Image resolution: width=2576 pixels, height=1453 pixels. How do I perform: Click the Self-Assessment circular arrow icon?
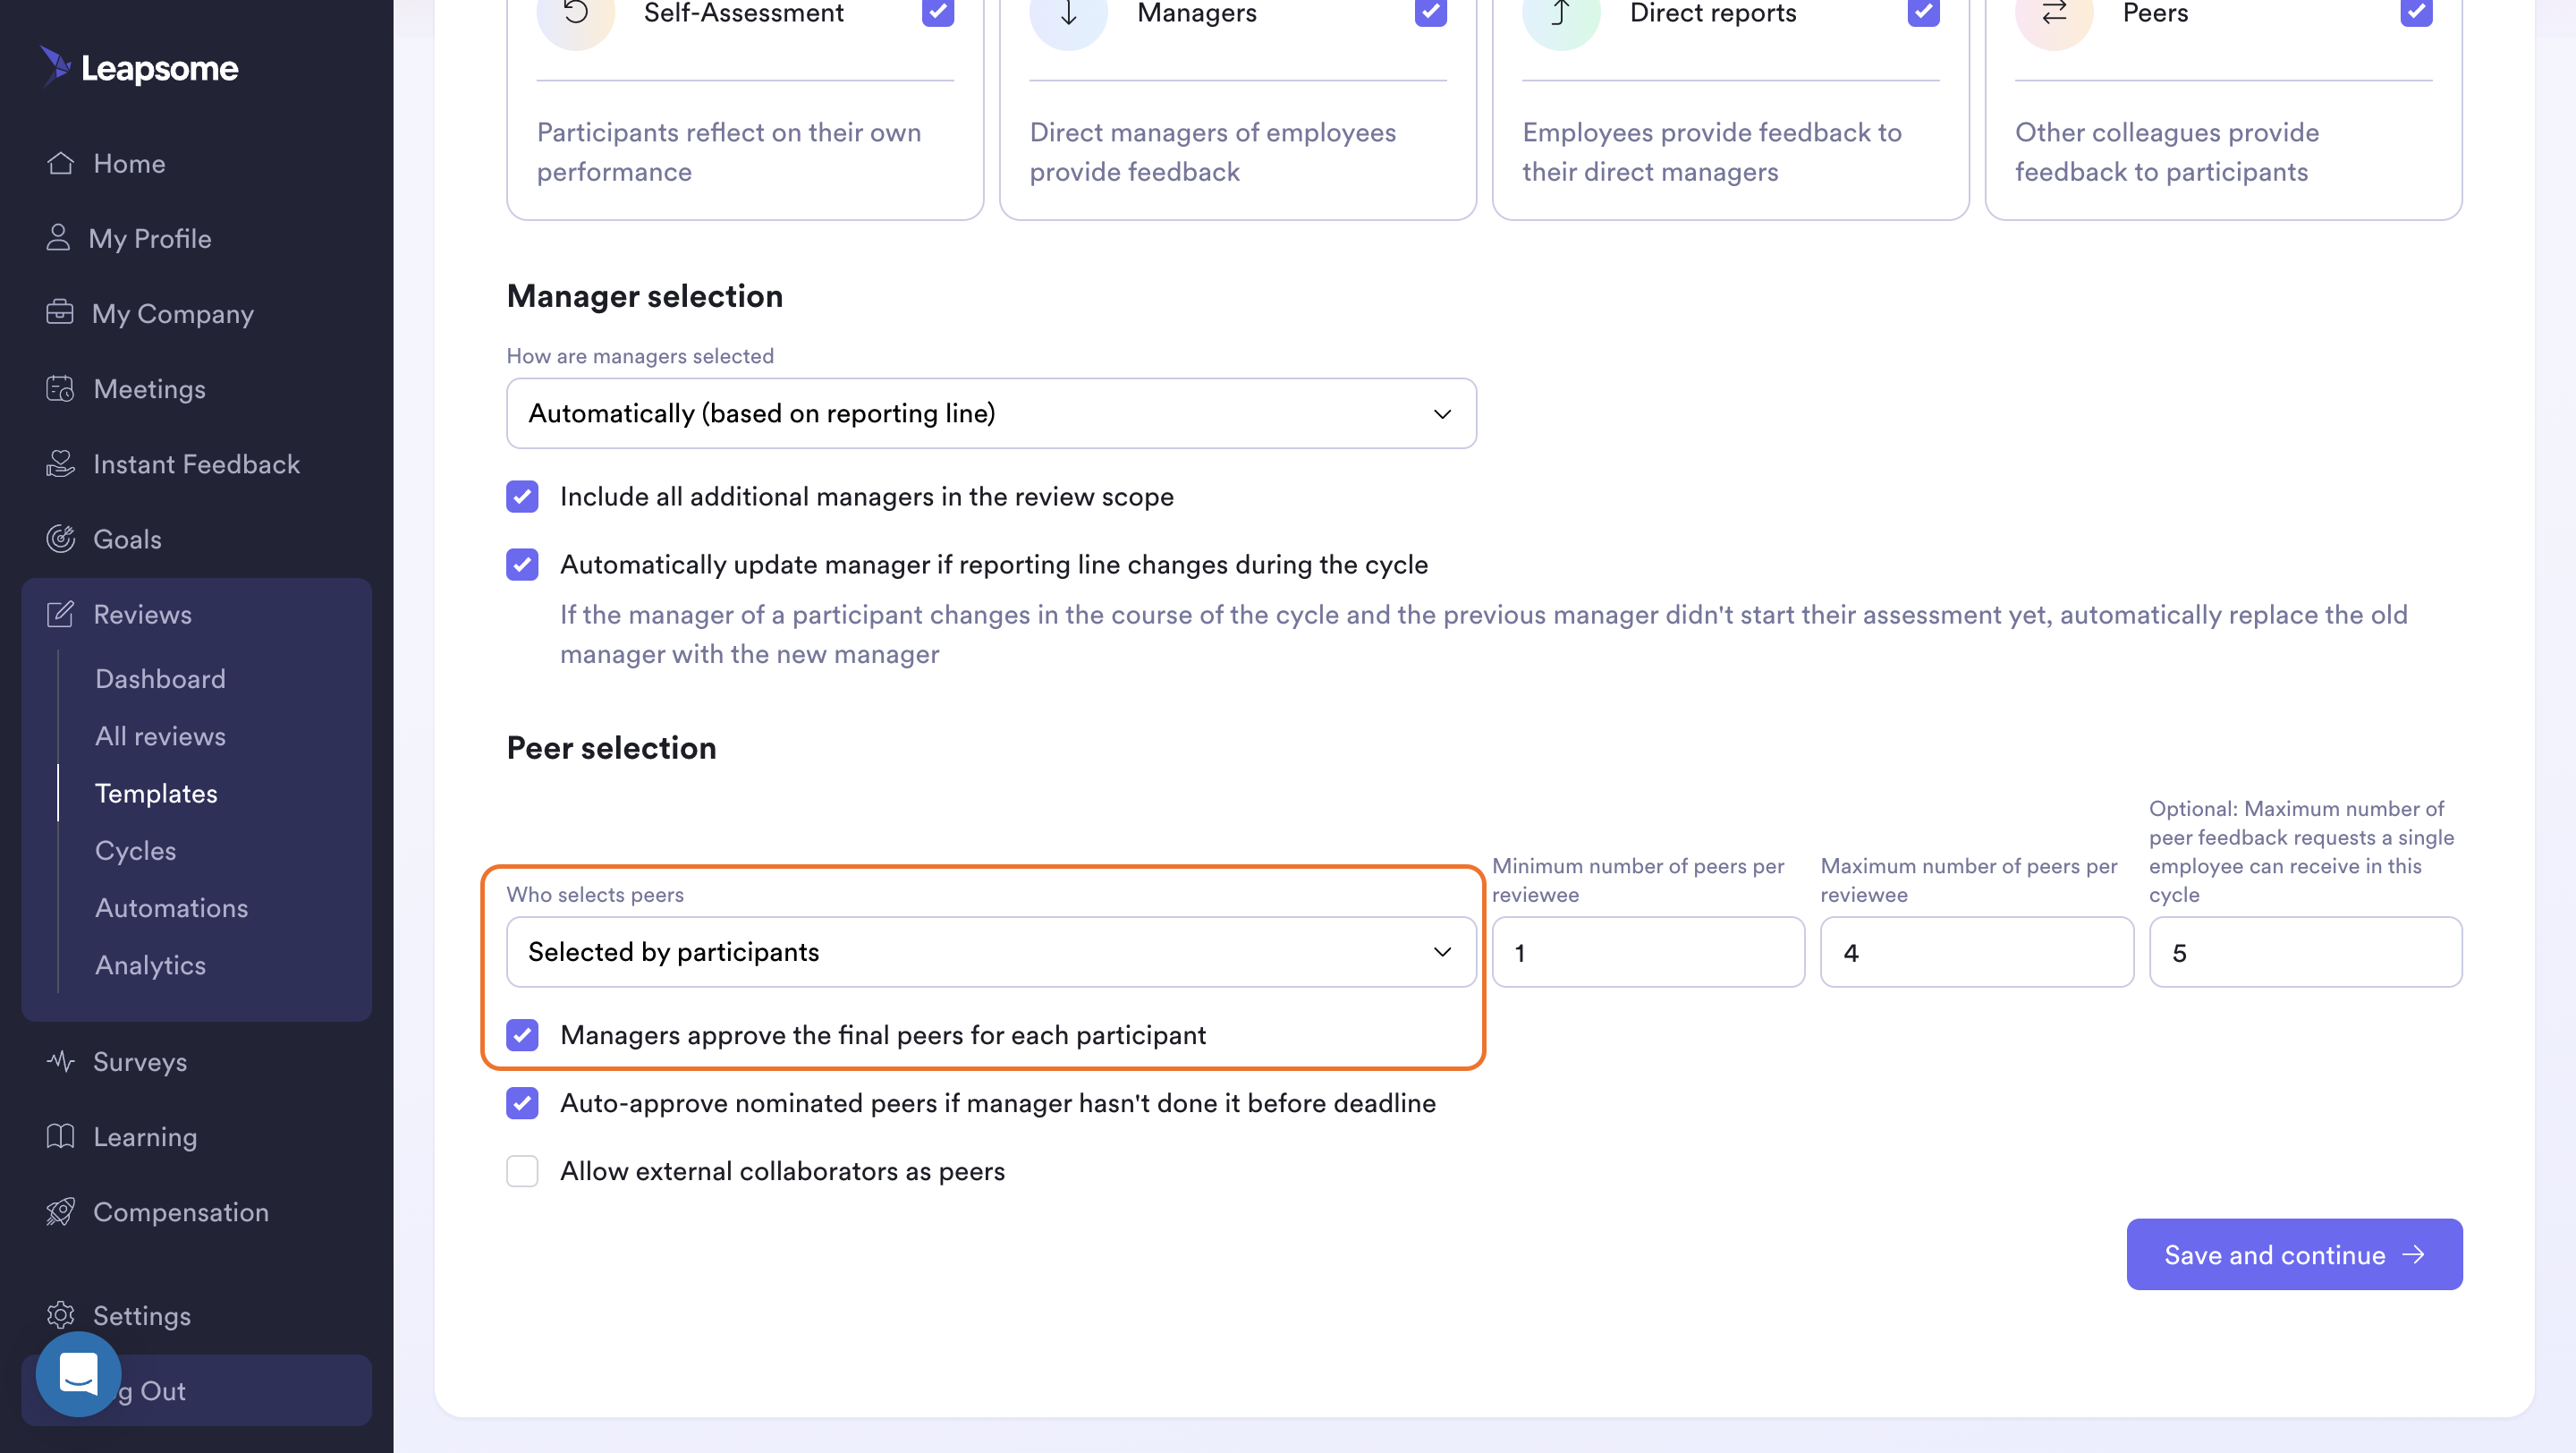(x=575, y=14)
